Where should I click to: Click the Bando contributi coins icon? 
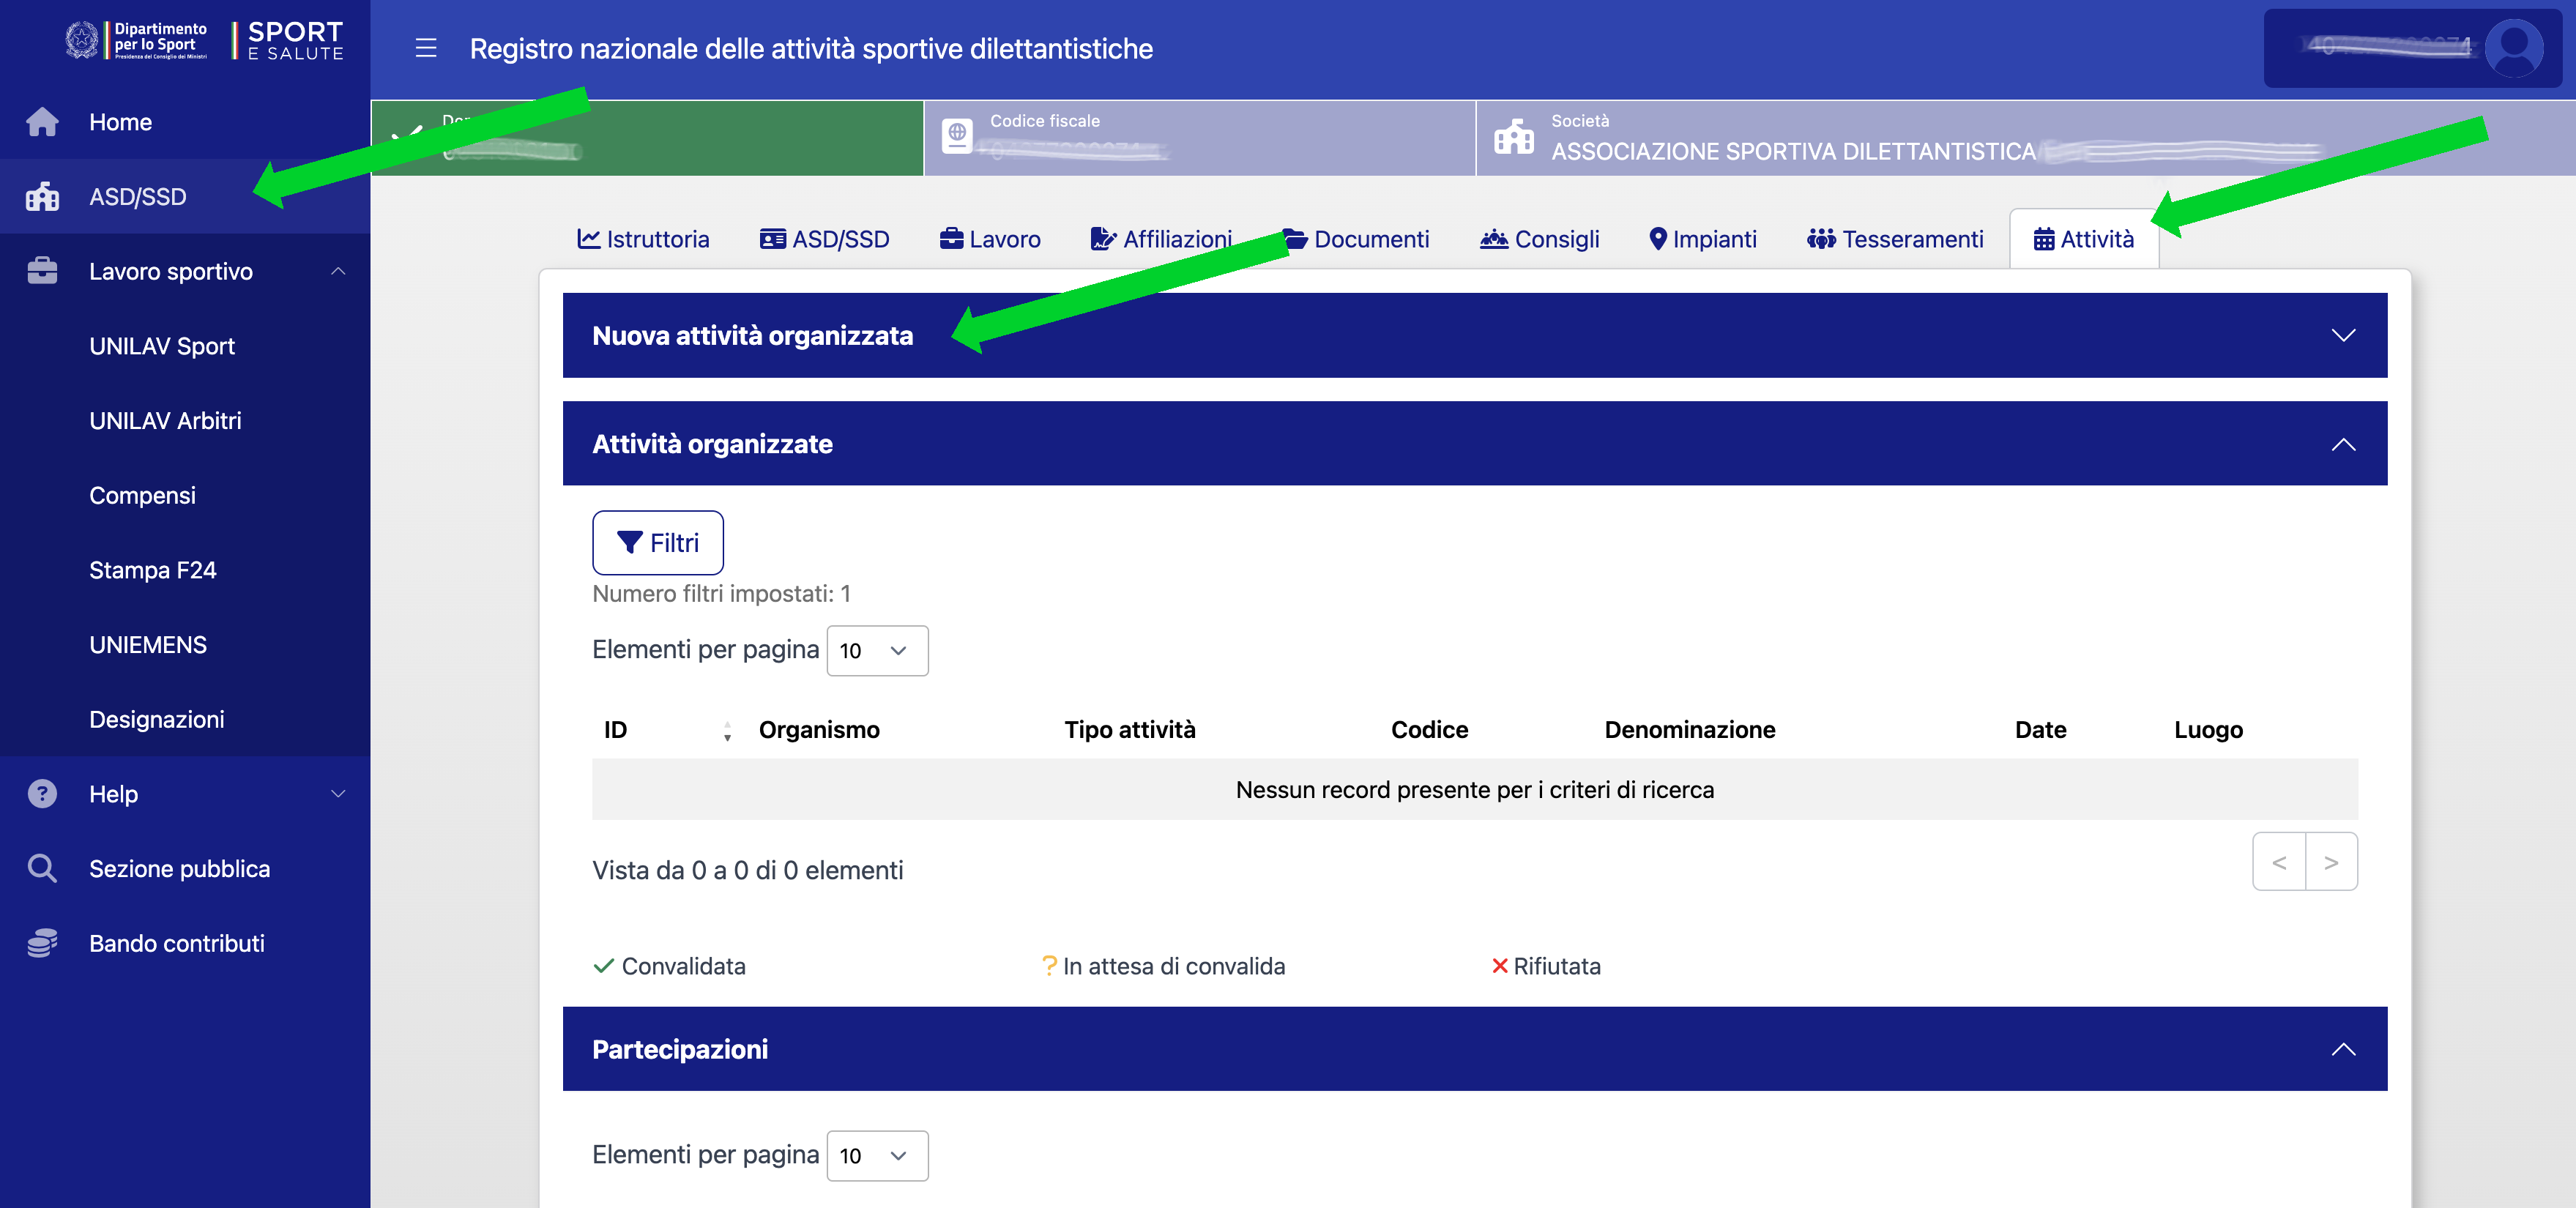42,943
